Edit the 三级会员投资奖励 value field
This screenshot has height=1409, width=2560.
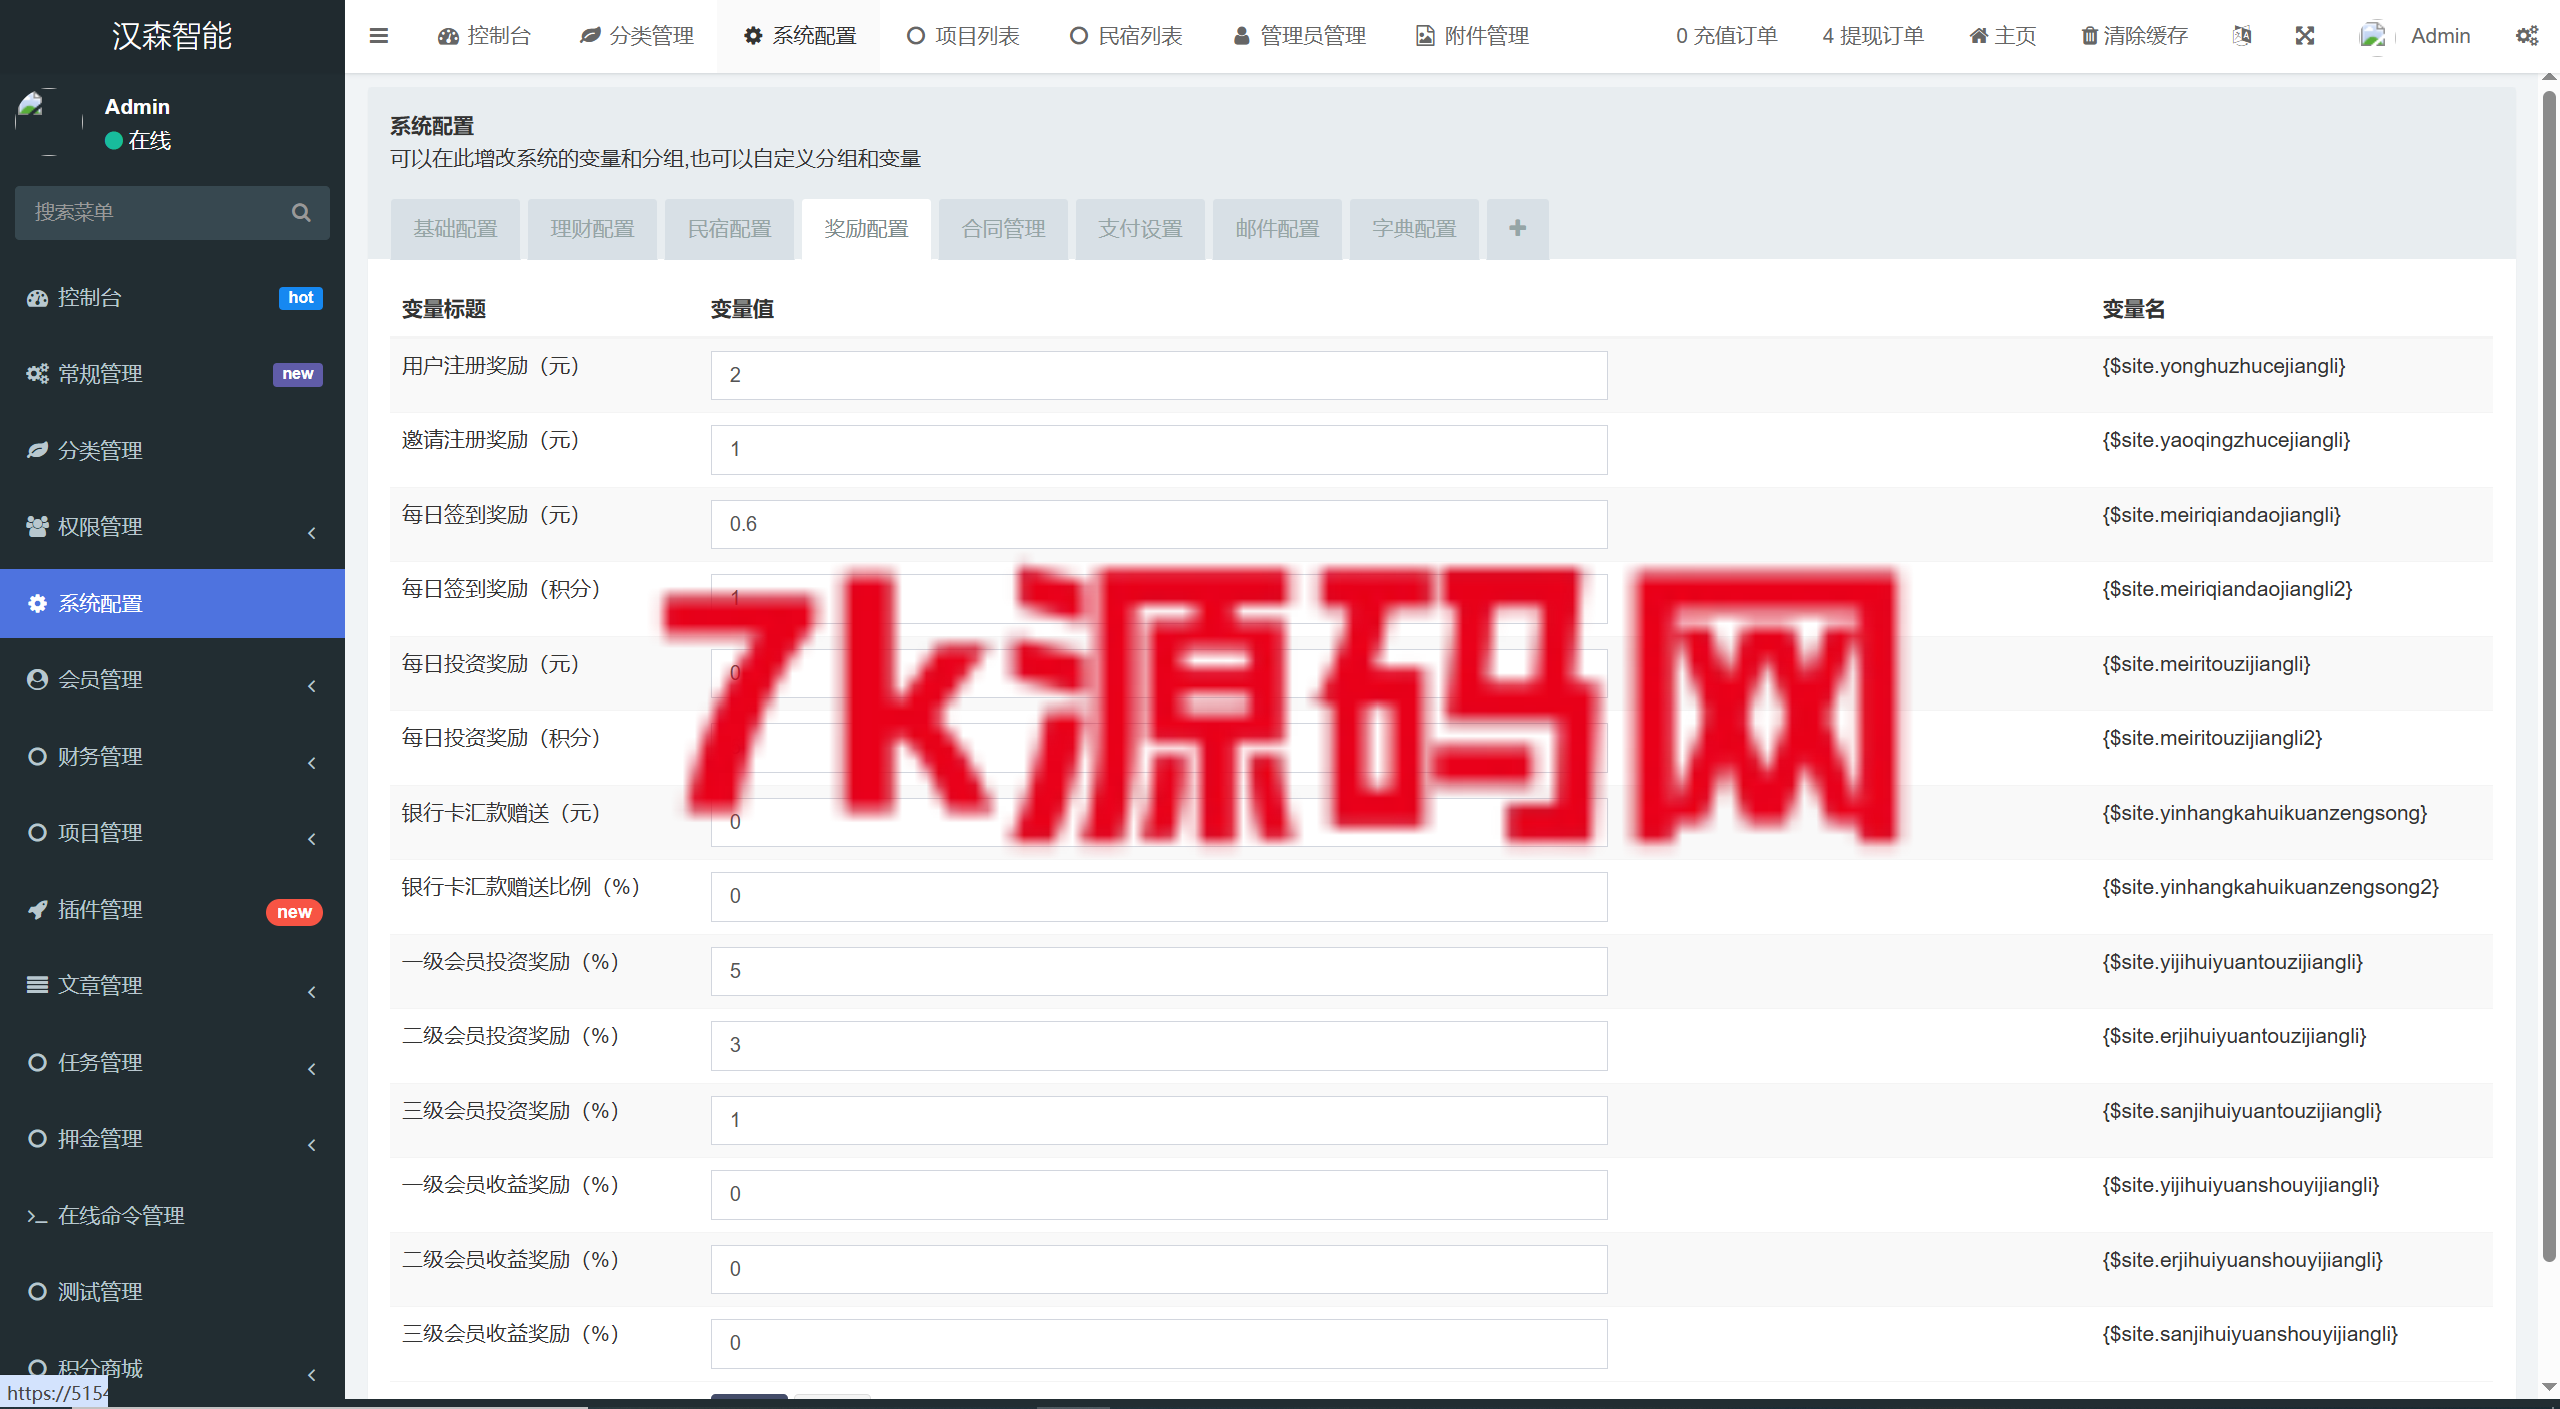click(1159, 1120)
